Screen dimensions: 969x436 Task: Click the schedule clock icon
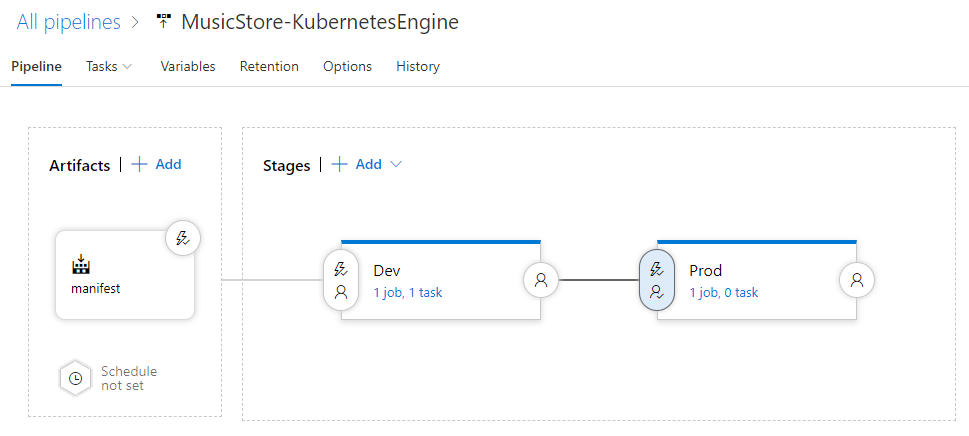(75, 378)
